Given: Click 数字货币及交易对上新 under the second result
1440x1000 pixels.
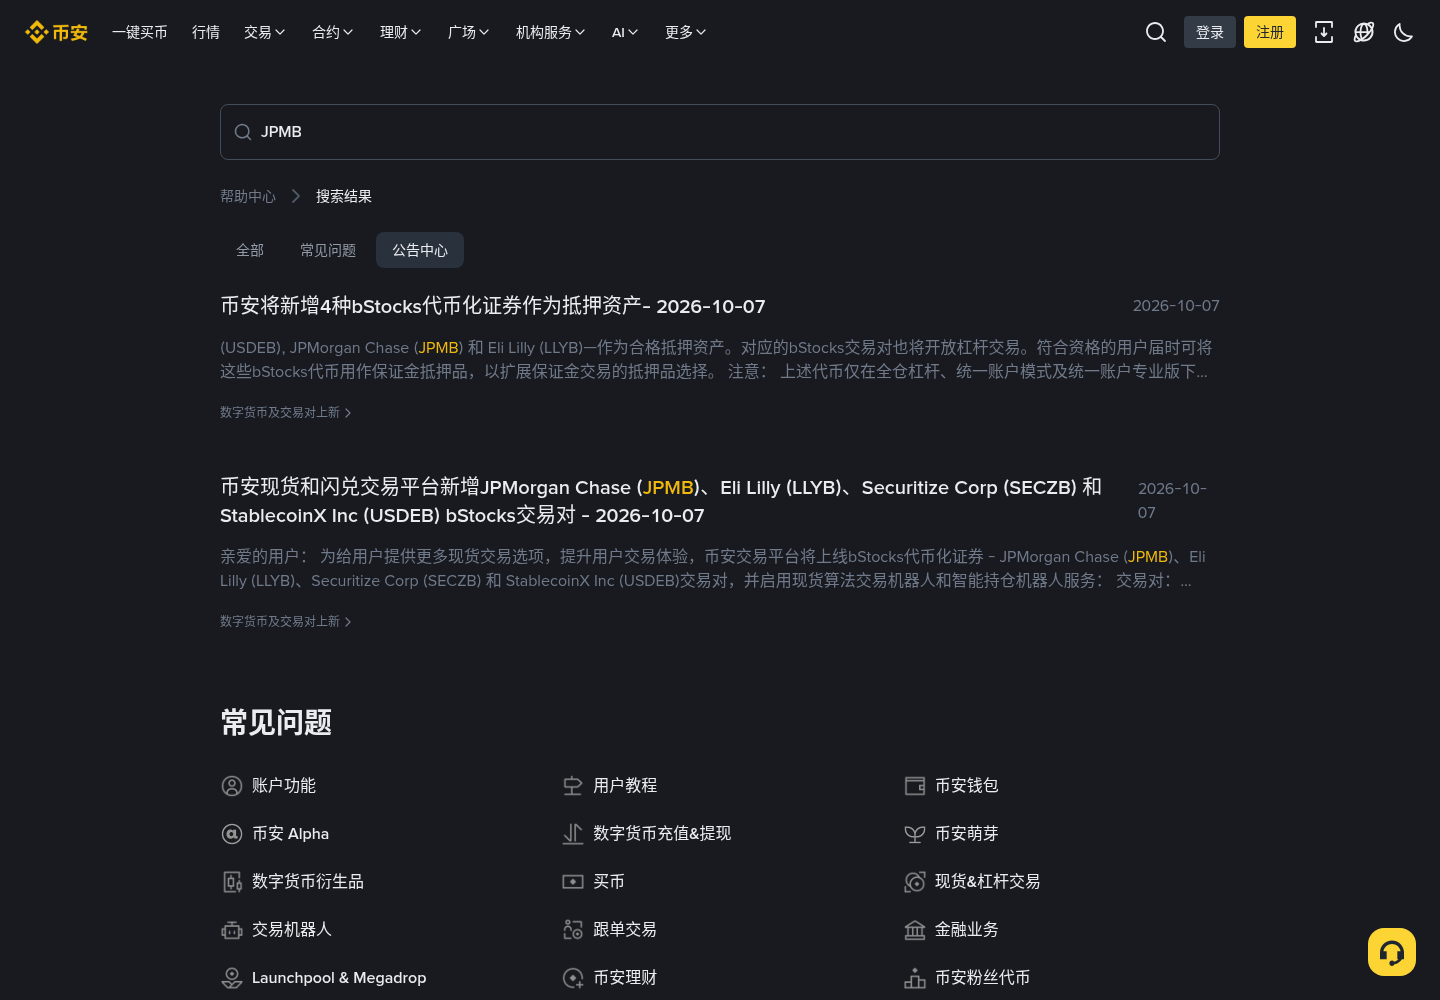Looking at the screenshot, I should coord(286,621).
